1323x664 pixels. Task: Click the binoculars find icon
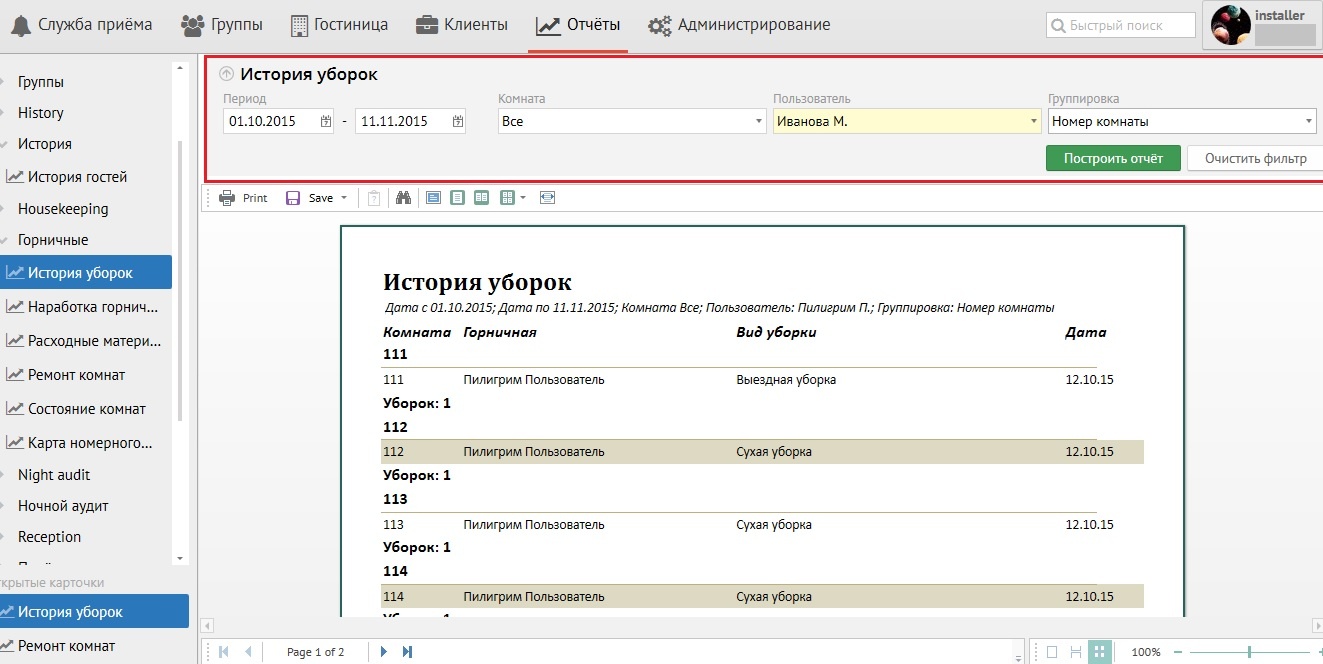[x=403, y=198]
